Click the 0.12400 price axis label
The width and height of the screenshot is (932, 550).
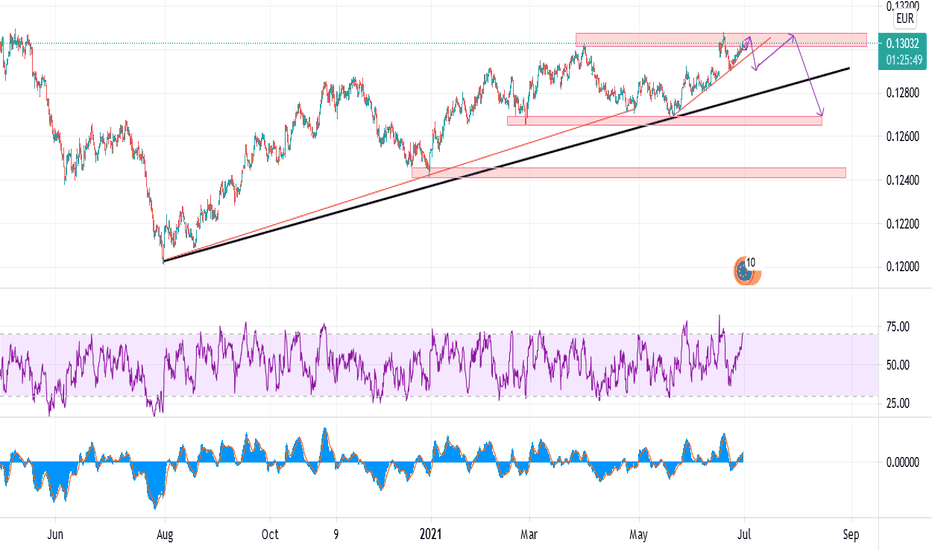(x=902, y=180)
